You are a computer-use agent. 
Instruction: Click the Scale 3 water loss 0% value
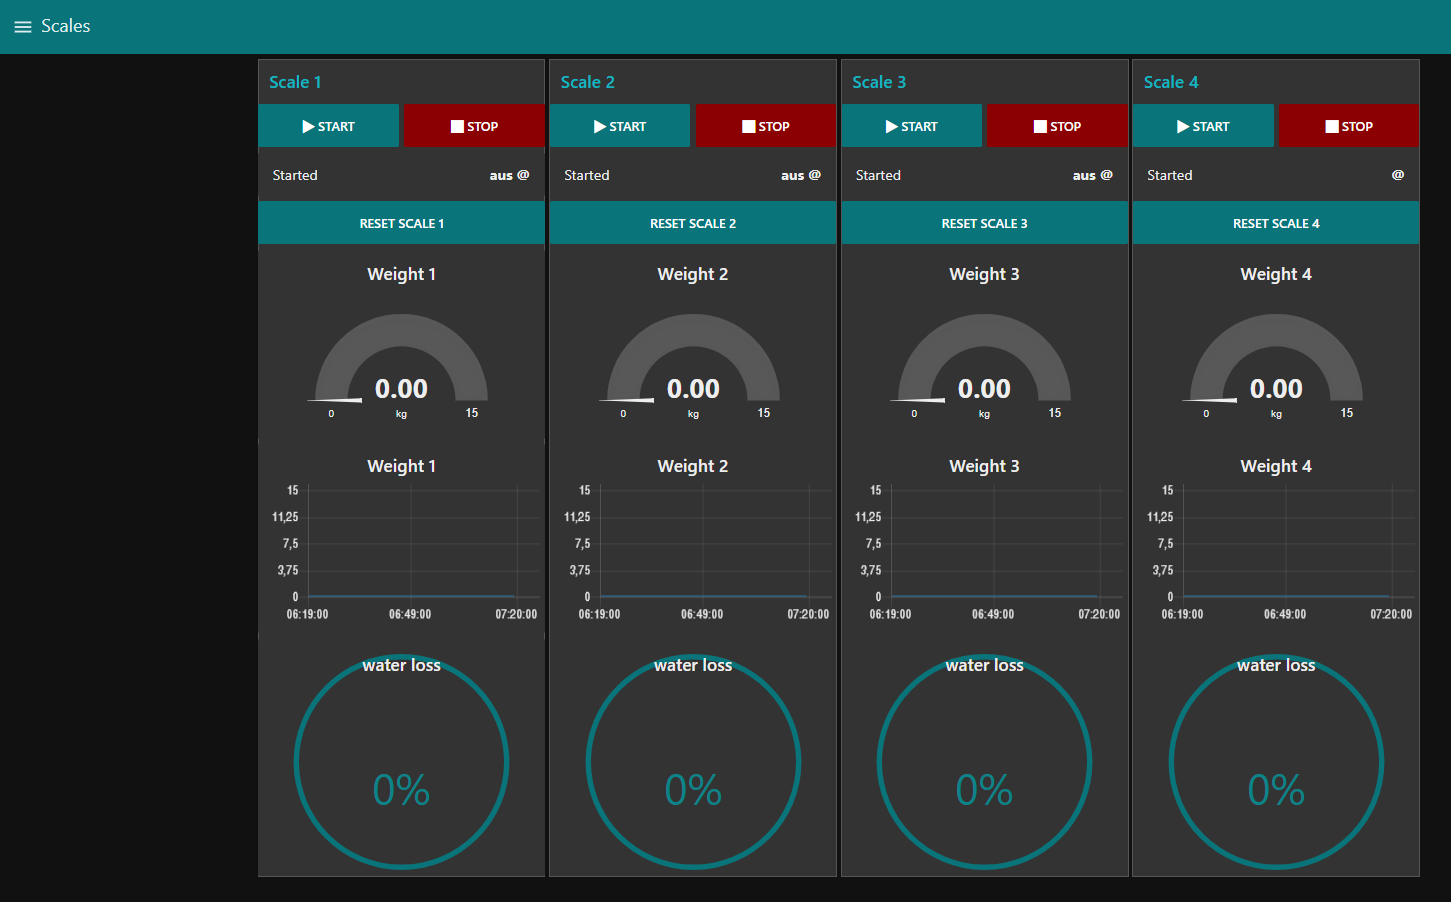tap(985, 790)
